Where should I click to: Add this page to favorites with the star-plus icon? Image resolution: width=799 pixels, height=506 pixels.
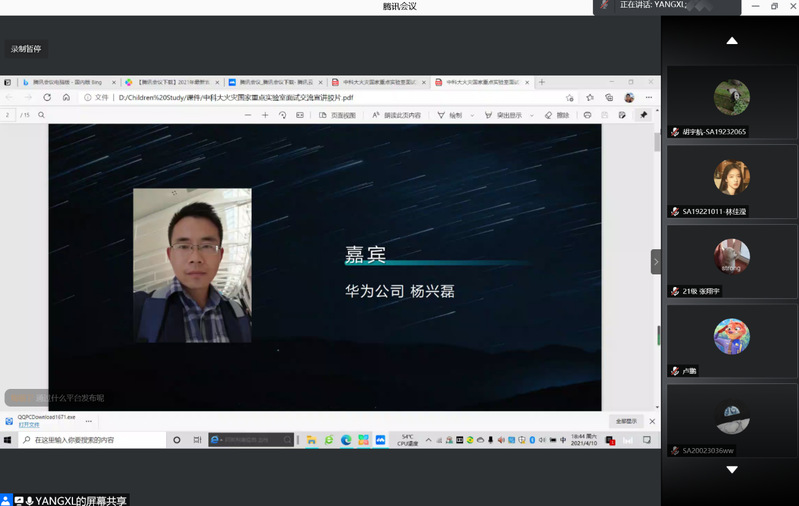570,97
